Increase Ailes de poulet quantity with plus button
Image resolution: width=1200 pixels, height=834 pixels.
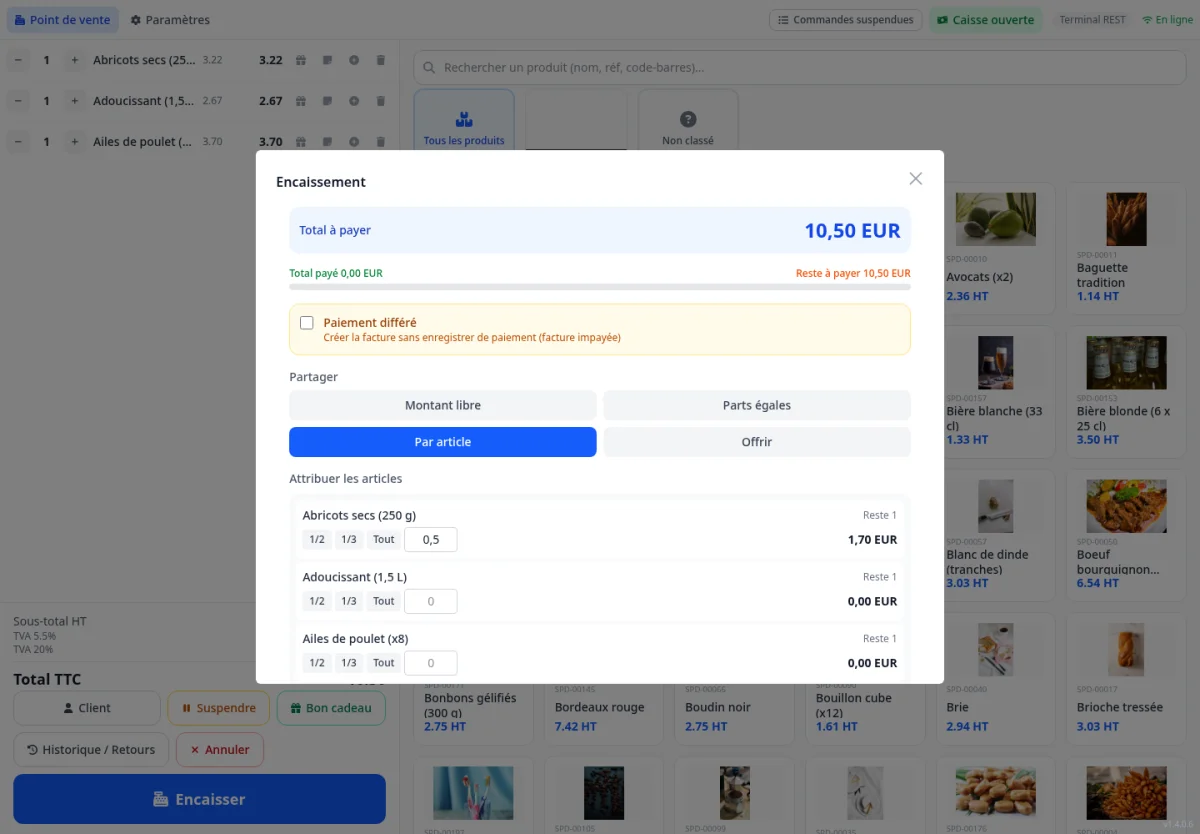coord(74,142)
